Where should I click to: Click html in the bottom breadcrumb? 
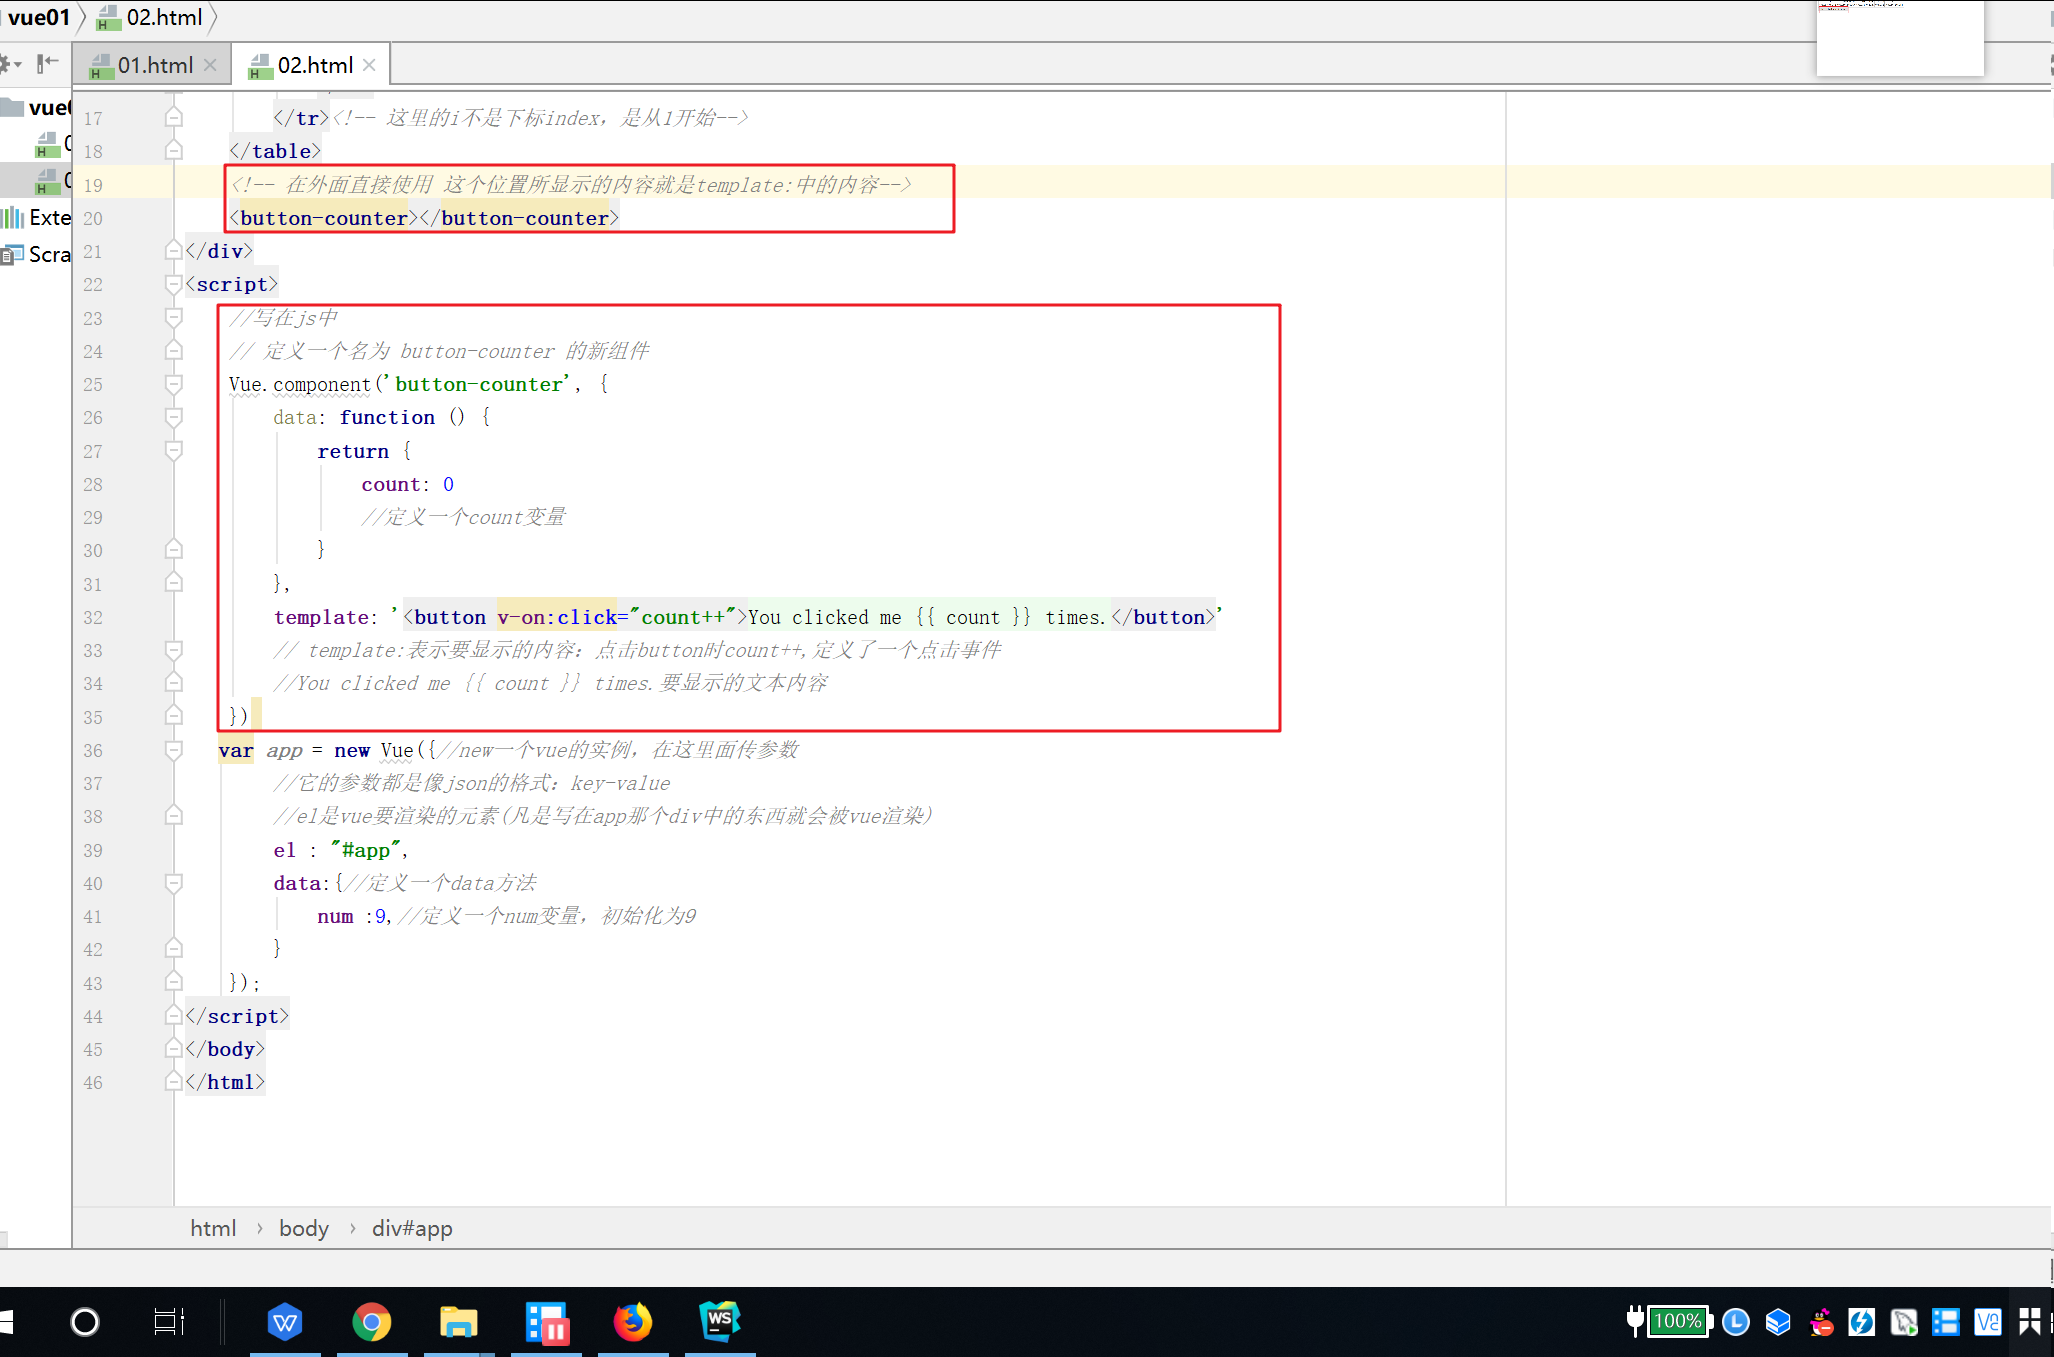[x=213, y=1228]
